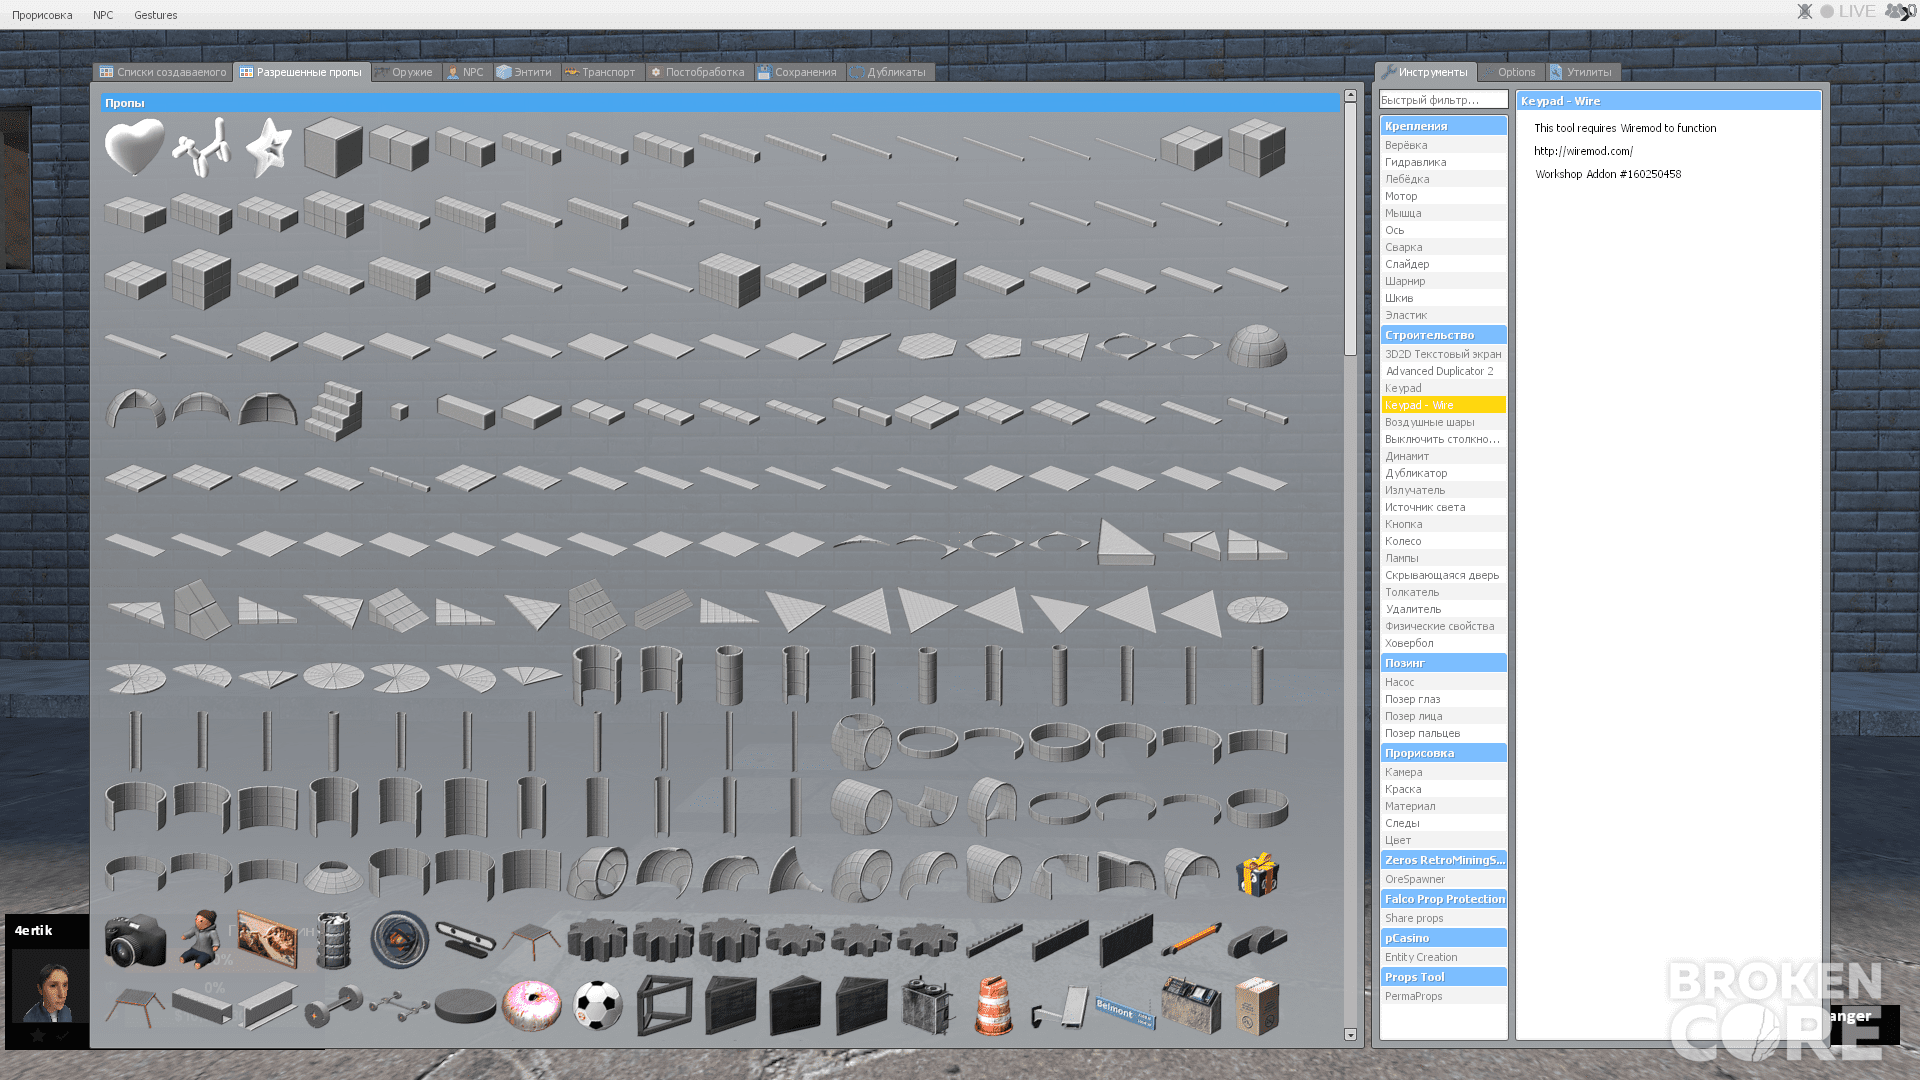Switch to the Options tab
The width and height of the screenshot is (1920, 1080).
(x=1510, y=72)
